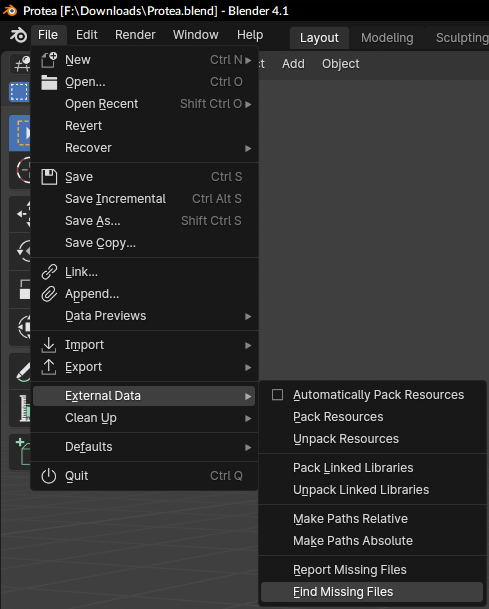Image resolution: width=489 pixels, height=609 pixels.
Task: Open the viewport Add menu
Action: point(293,64)
